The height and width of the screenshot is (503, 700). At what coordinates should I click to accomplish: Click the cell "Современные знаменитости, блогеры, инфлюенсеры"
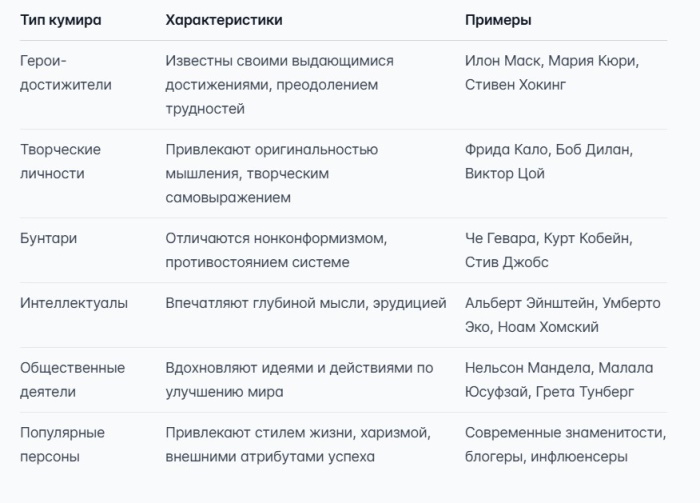pyautogui.click(x=565, y=445)
